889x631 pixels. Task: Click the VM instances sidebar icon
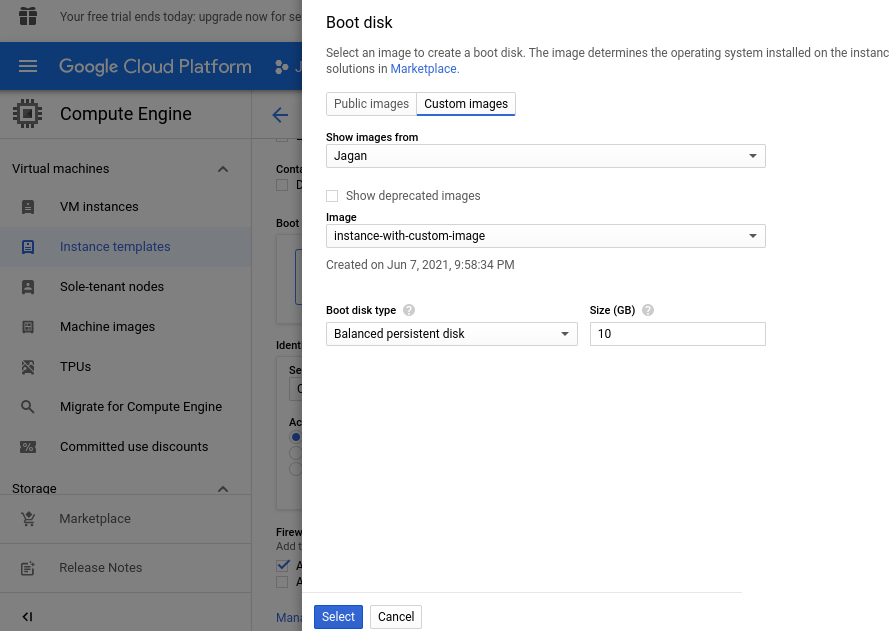28,207
